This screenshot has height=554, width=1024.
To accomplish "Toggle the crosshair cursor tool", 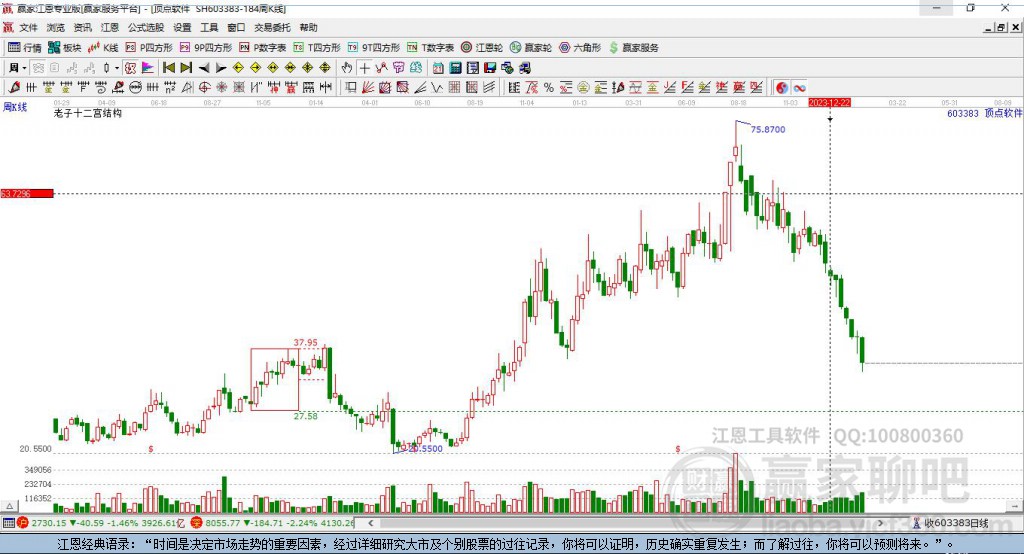I will [364, 68].
